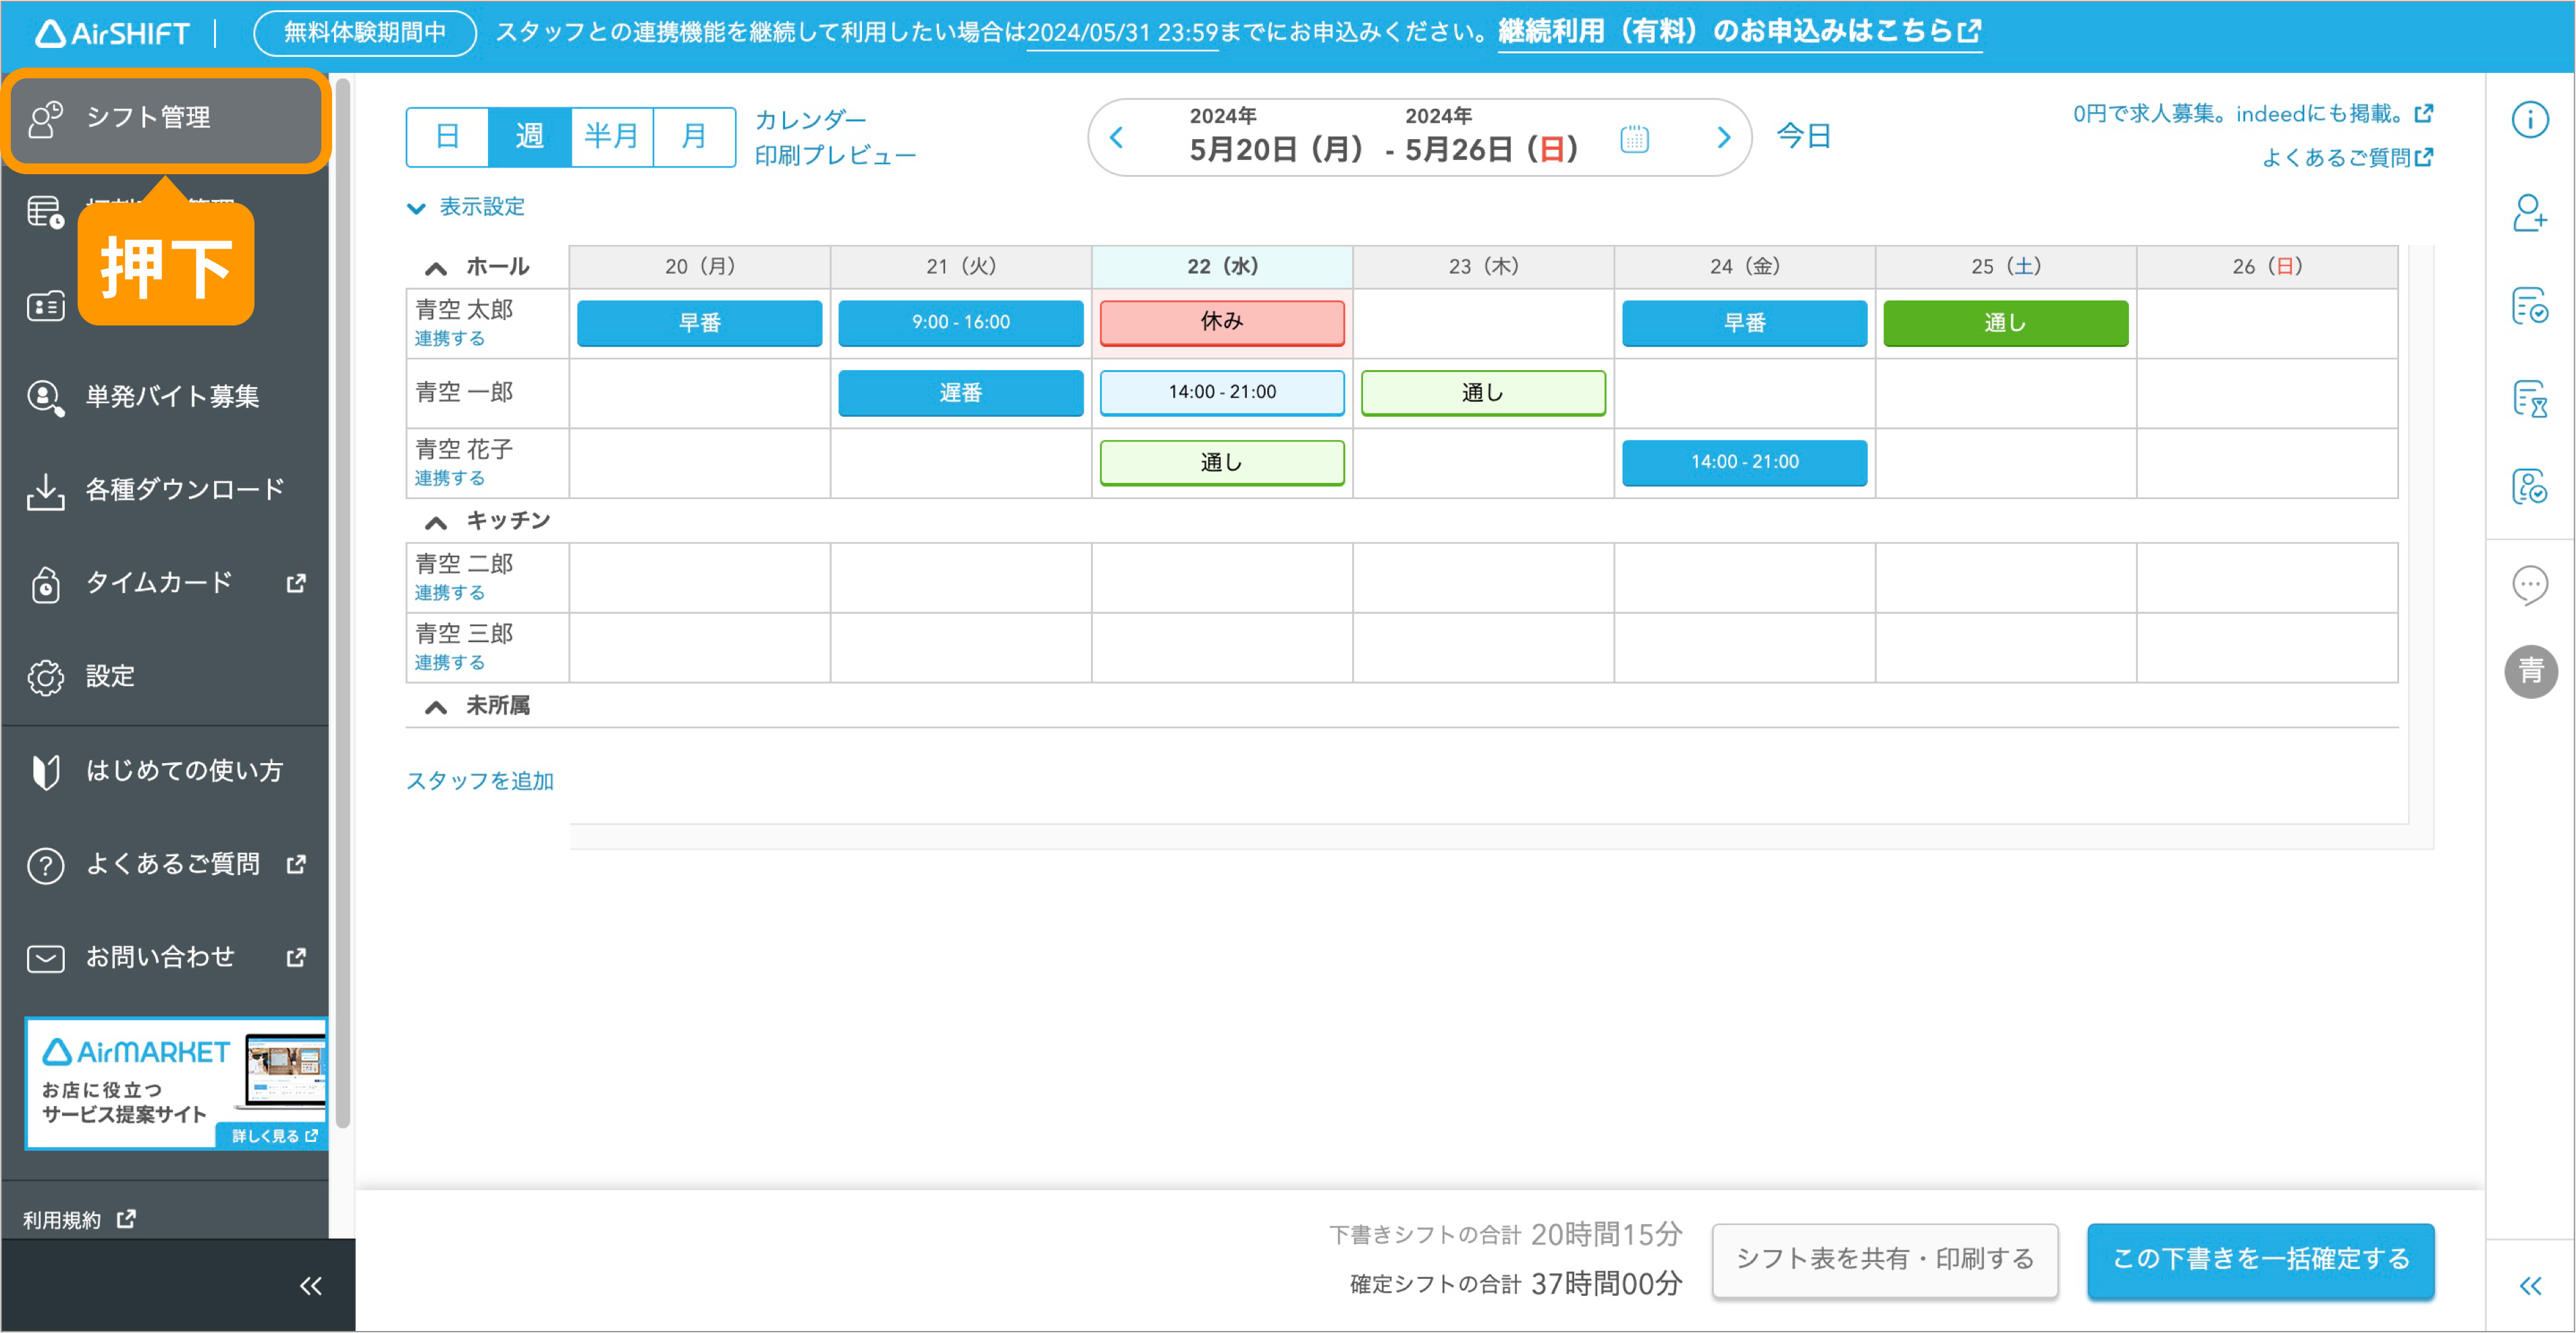Click the envelope icon for お問い合わせ

(x=45, y=959)
